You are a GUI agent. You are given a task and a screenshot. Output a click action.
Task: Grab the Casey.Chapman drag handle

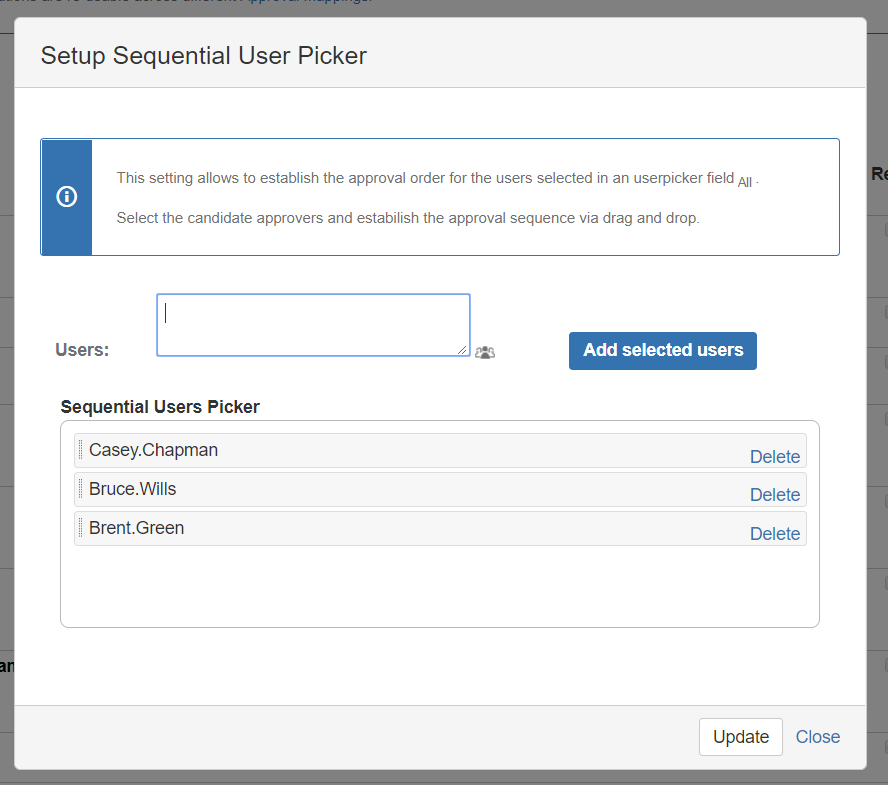click(80, 450)
